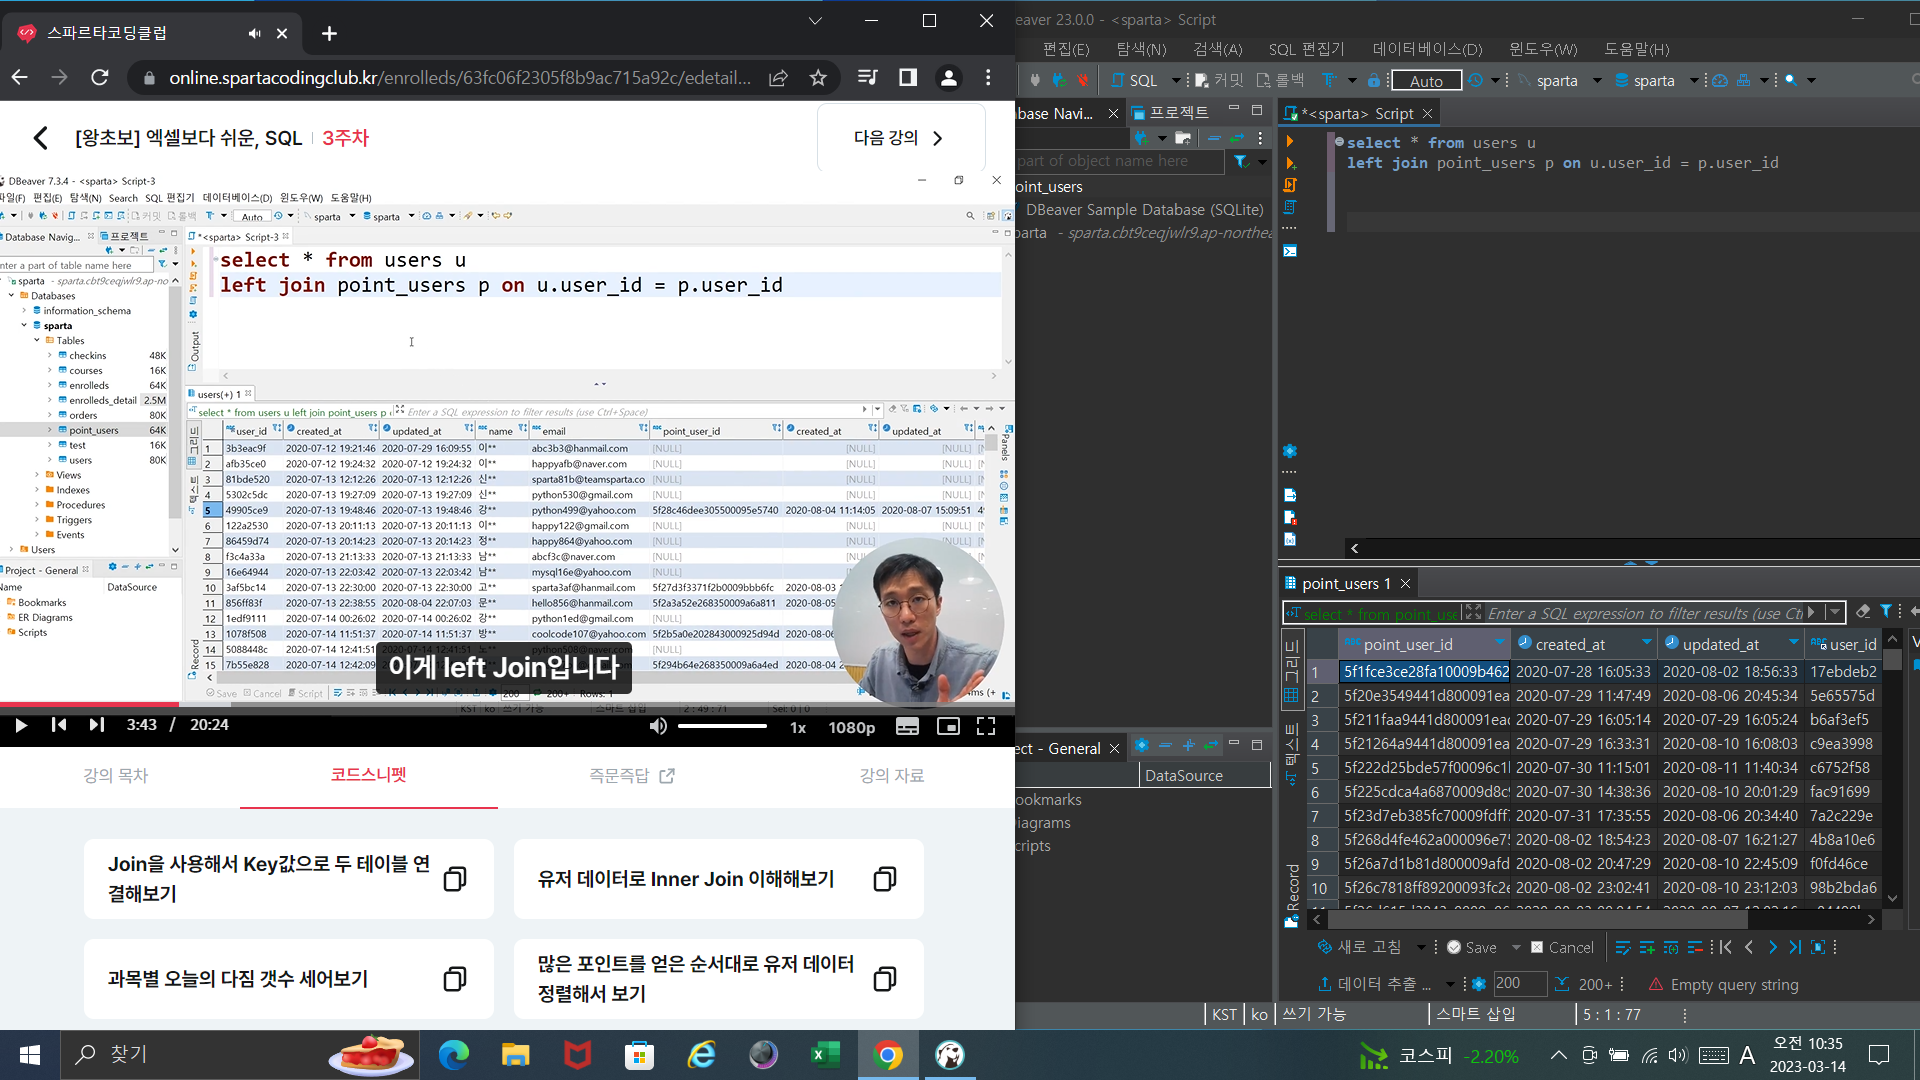Edit the fetch size 200 field

[x=1519, y=984]
